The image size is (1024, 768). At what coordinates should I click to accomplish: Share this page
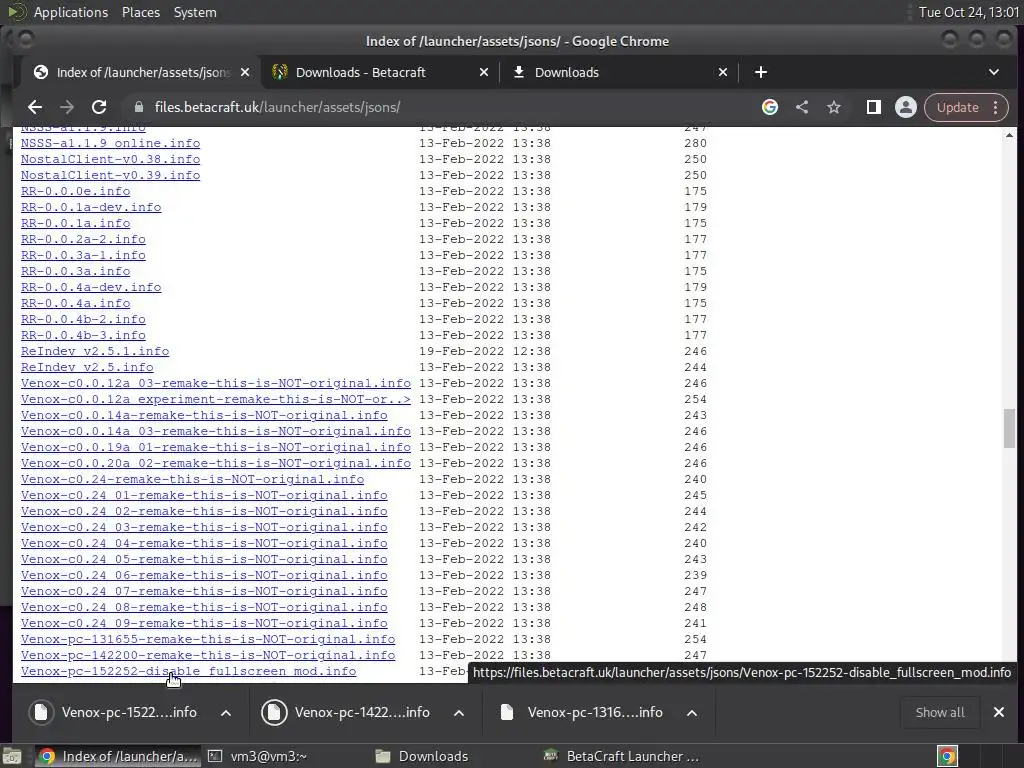(802, 107)
